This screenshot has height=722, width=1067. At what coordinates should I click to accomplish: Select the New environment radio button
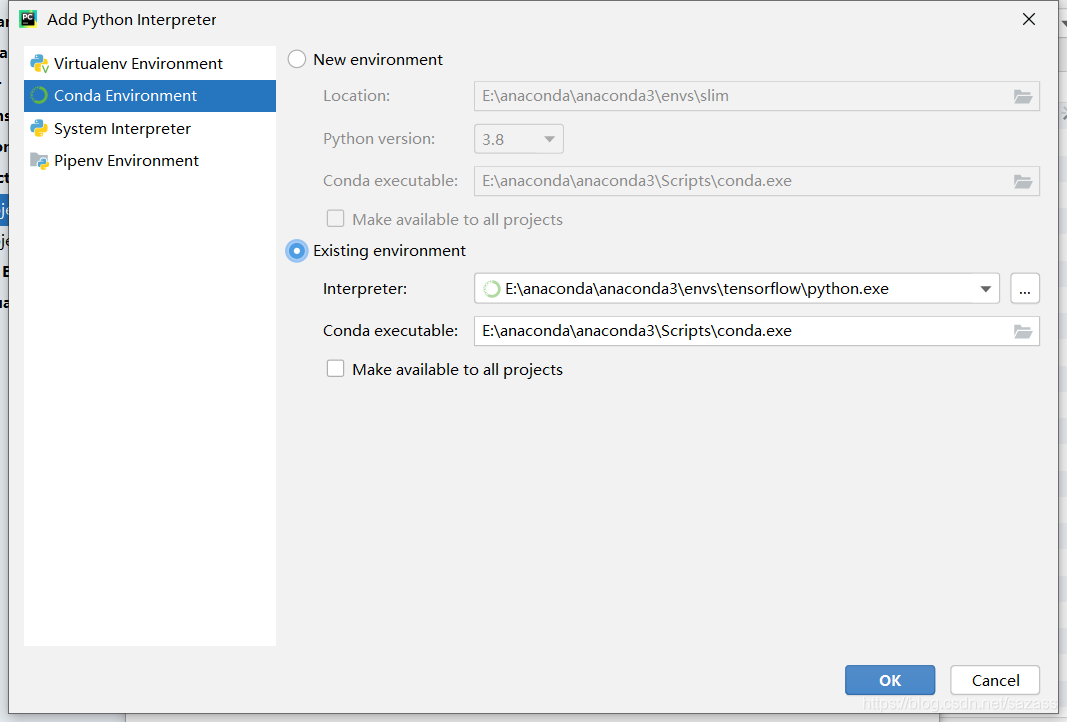click(x=297, y=59)
